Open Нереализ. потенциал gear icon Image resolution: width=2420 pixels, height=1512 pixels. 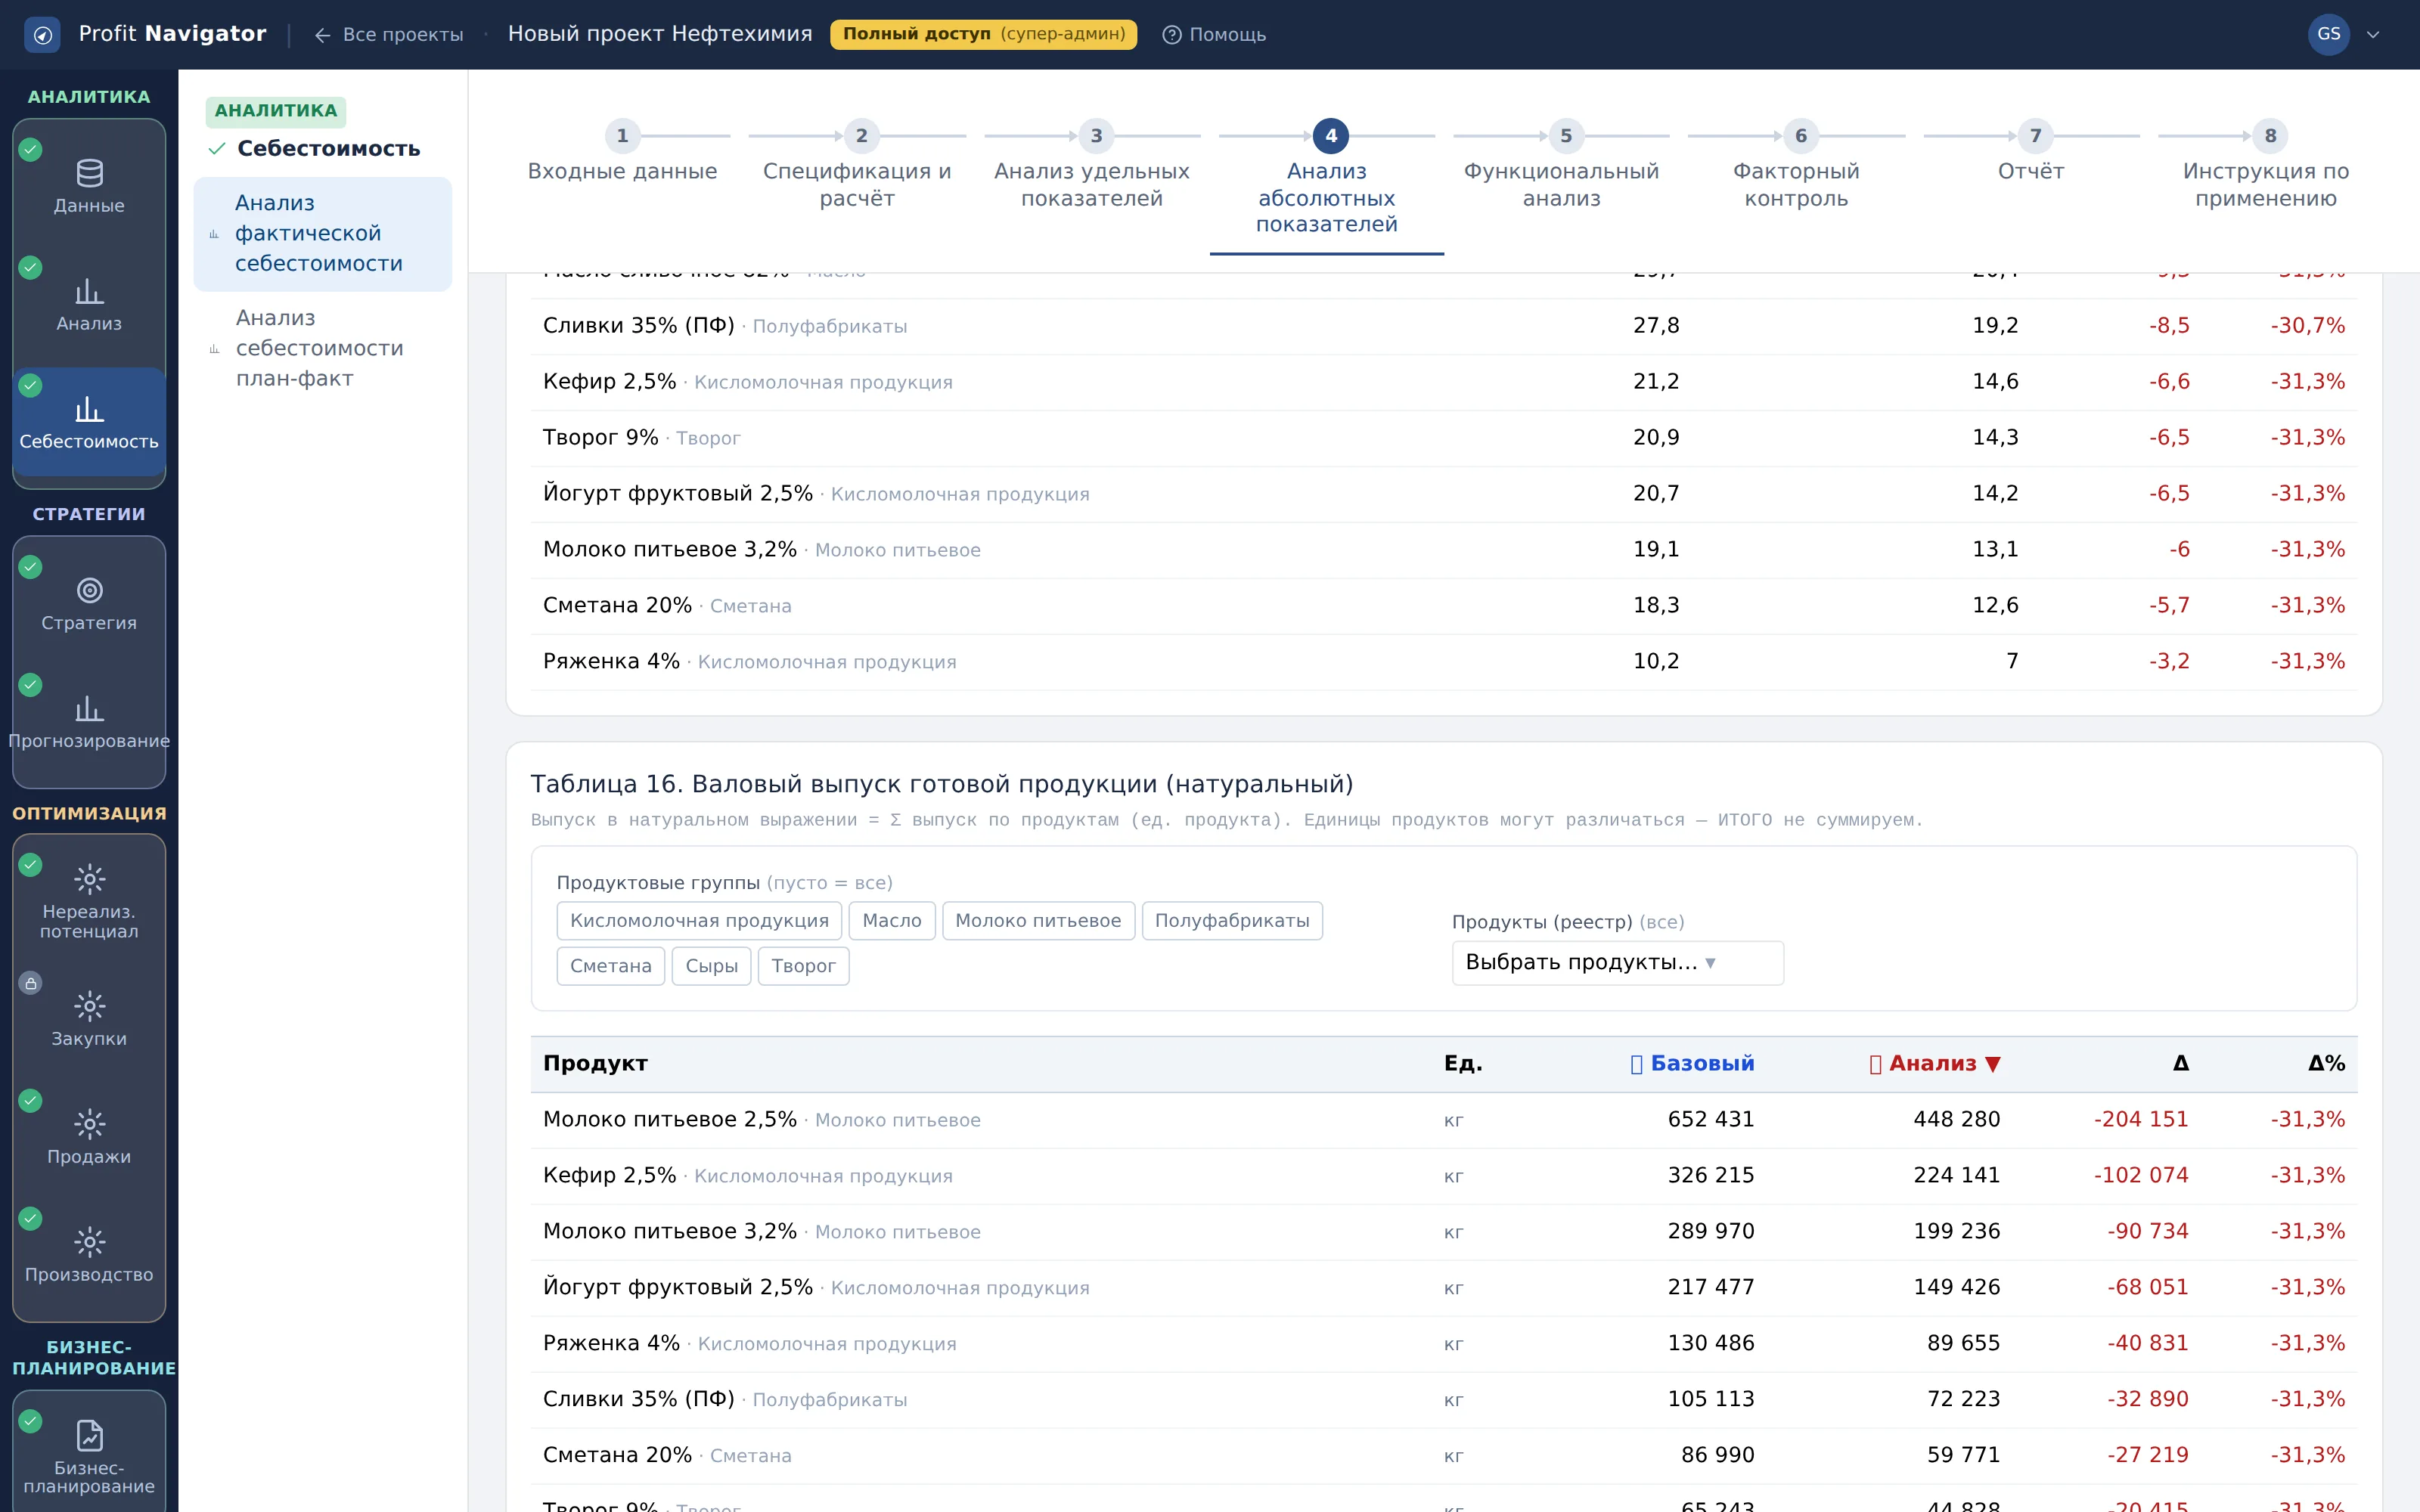click(x=89, y=879)
